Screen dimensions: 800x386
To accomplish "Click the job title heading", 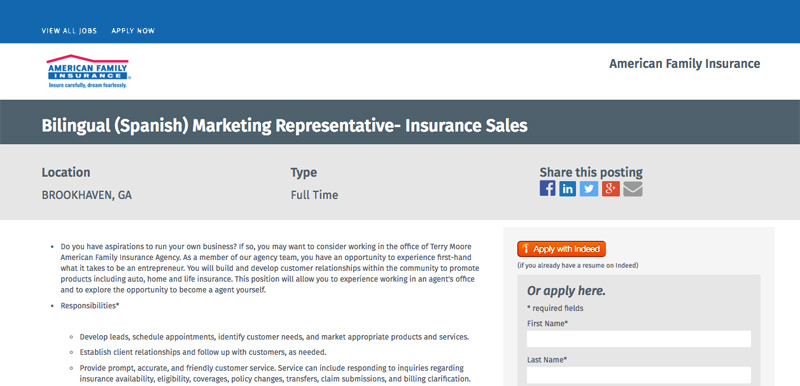I will [x=285, y=125].
